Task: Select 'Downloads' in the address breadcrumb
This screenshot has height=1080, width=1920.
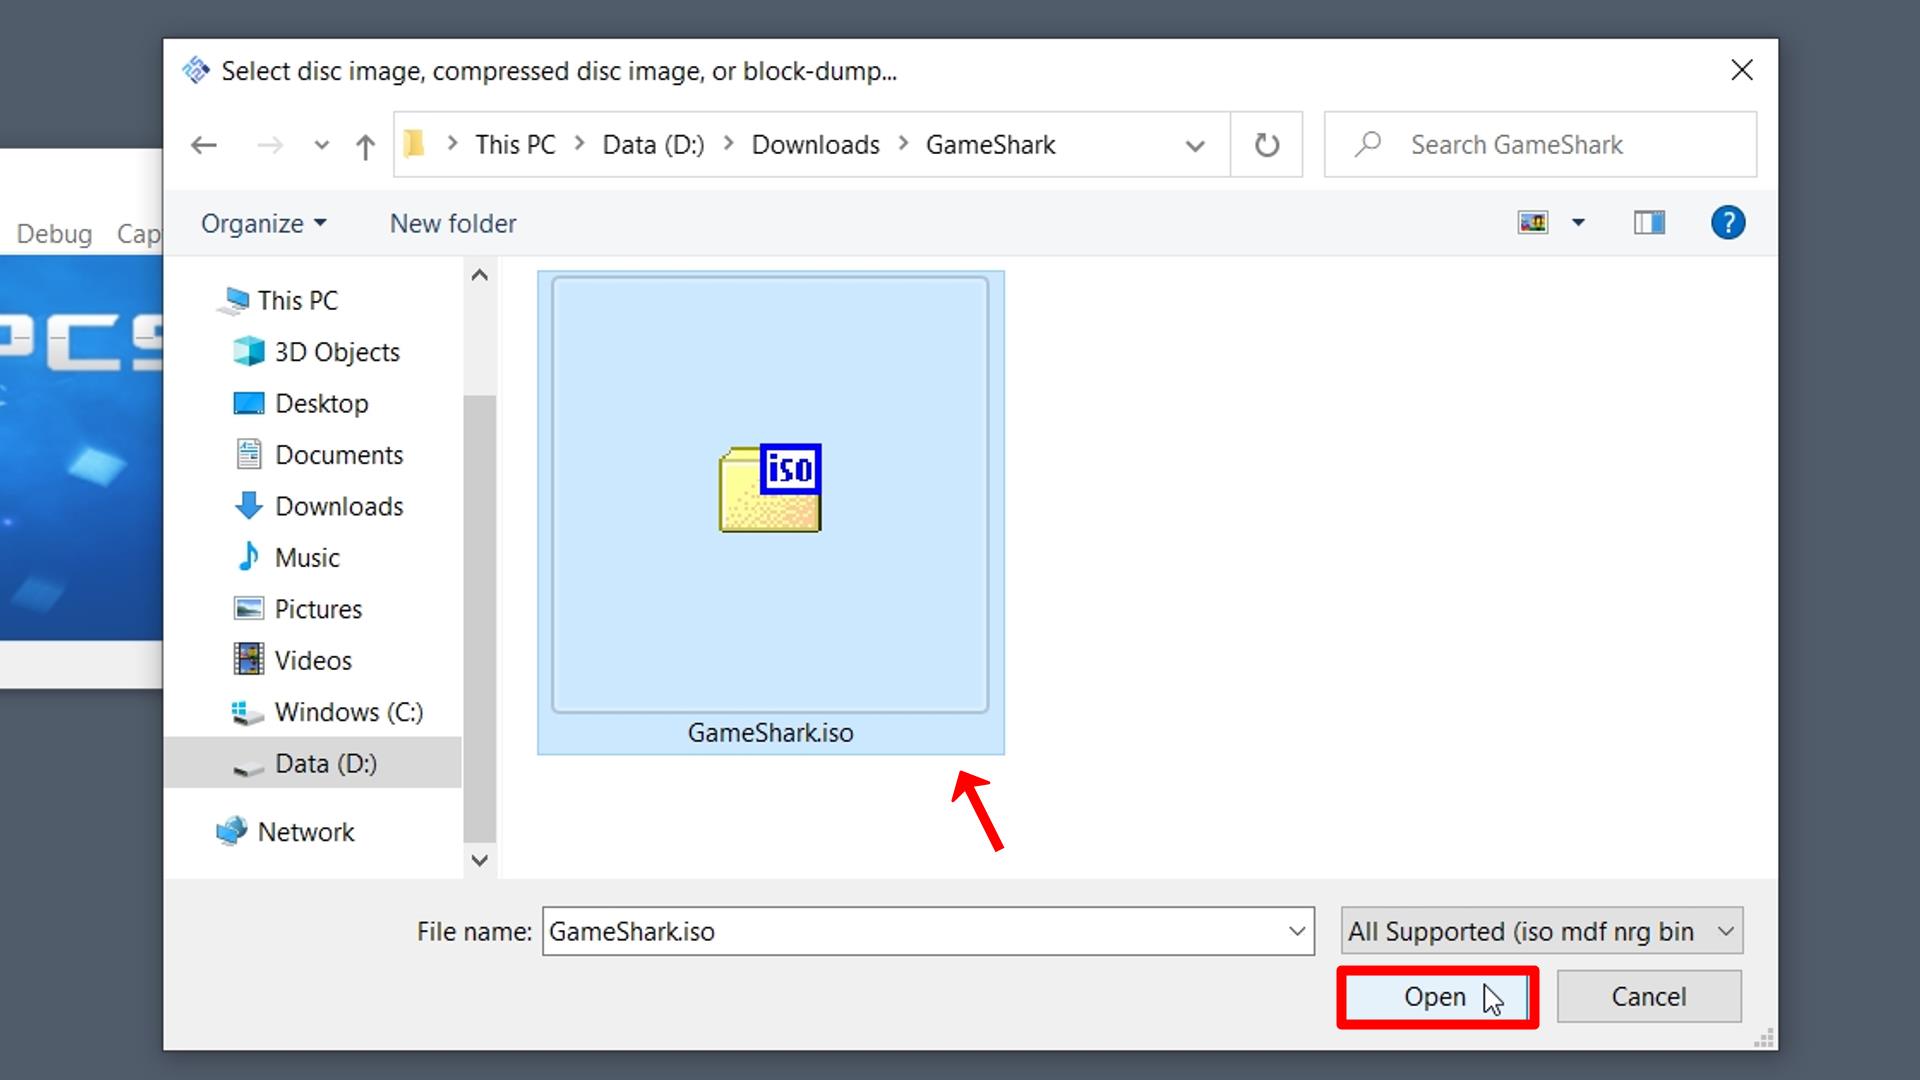Action: pos(815,145)
